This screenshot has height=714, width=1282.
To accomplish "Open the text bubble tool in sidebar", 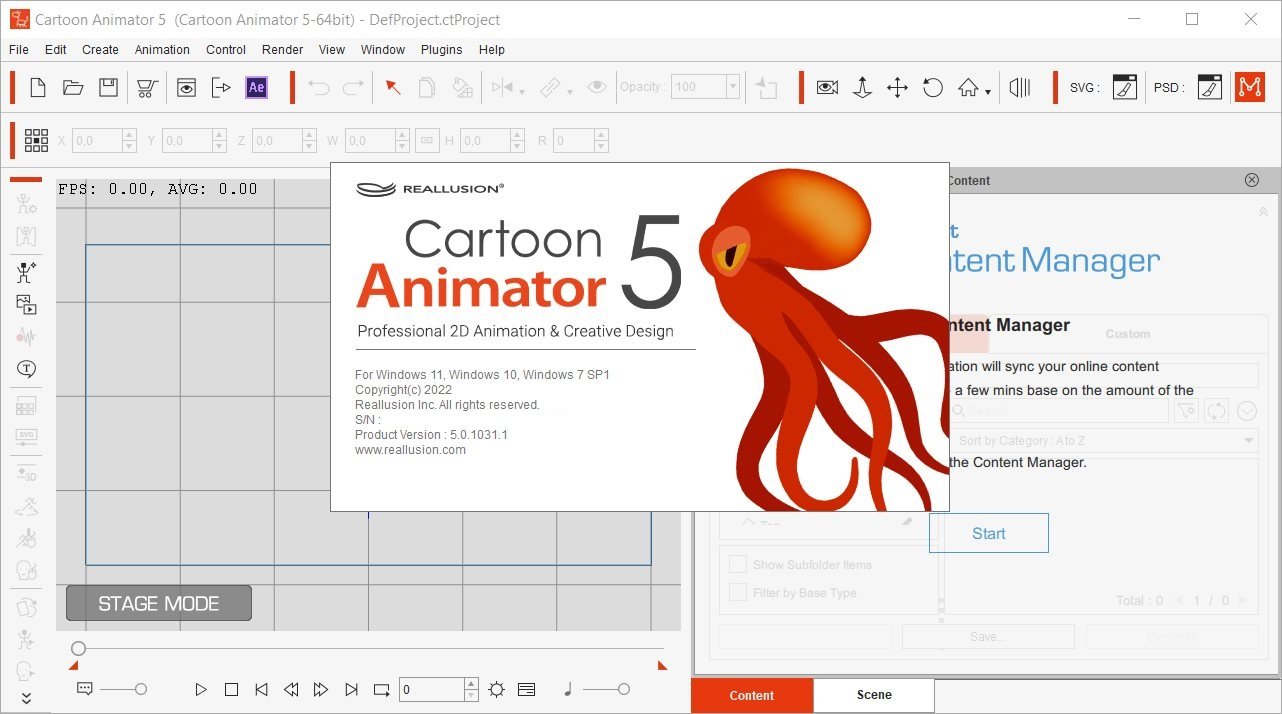I will click(x=26, y=369).
